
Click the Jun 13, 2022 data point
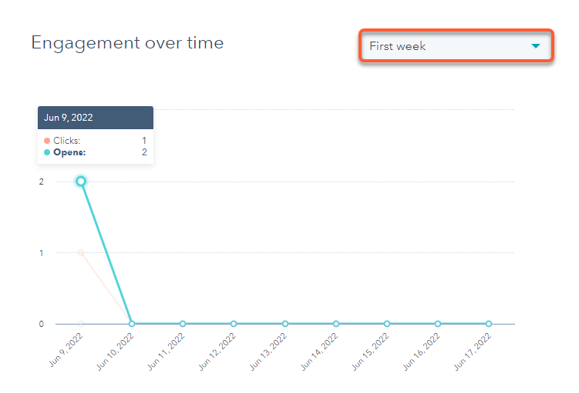coord(285,324)
